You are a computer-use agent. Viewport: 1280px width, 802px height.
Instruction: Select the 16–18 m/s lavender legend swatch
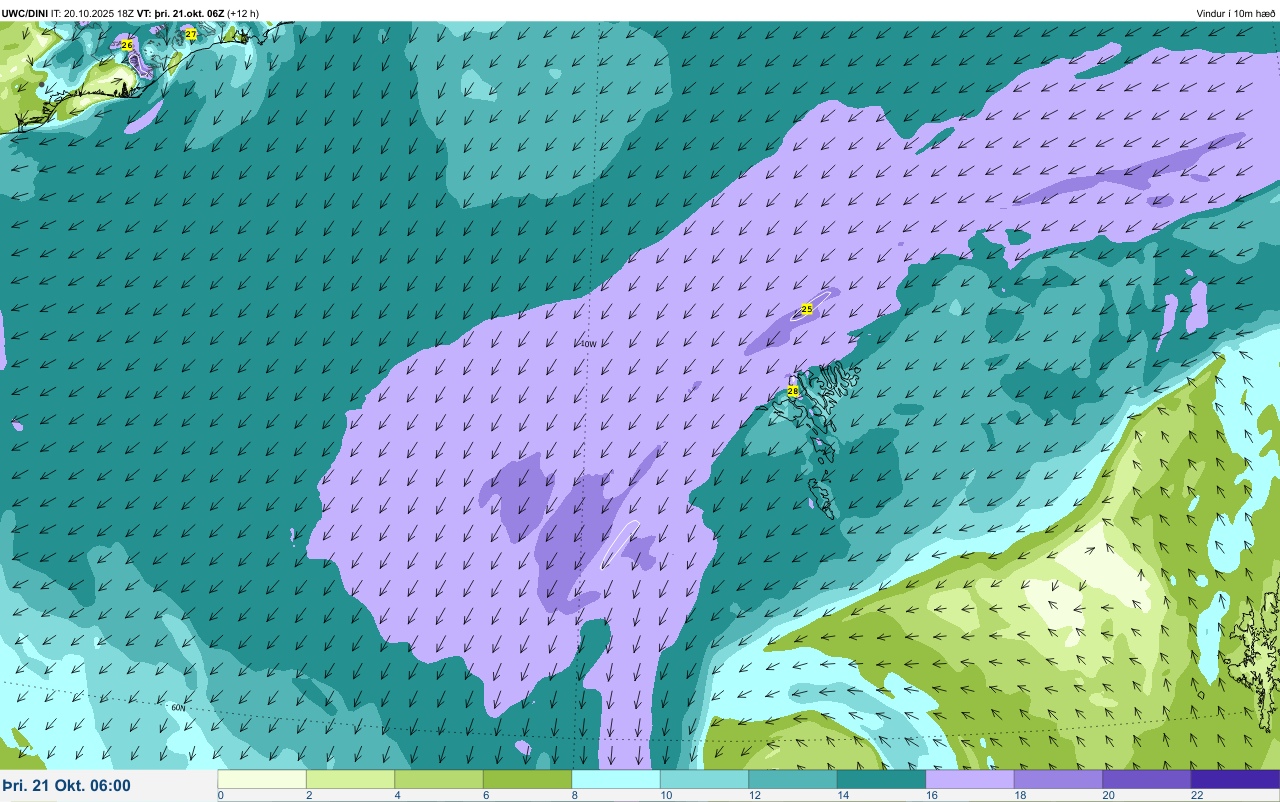pos(970,779)
